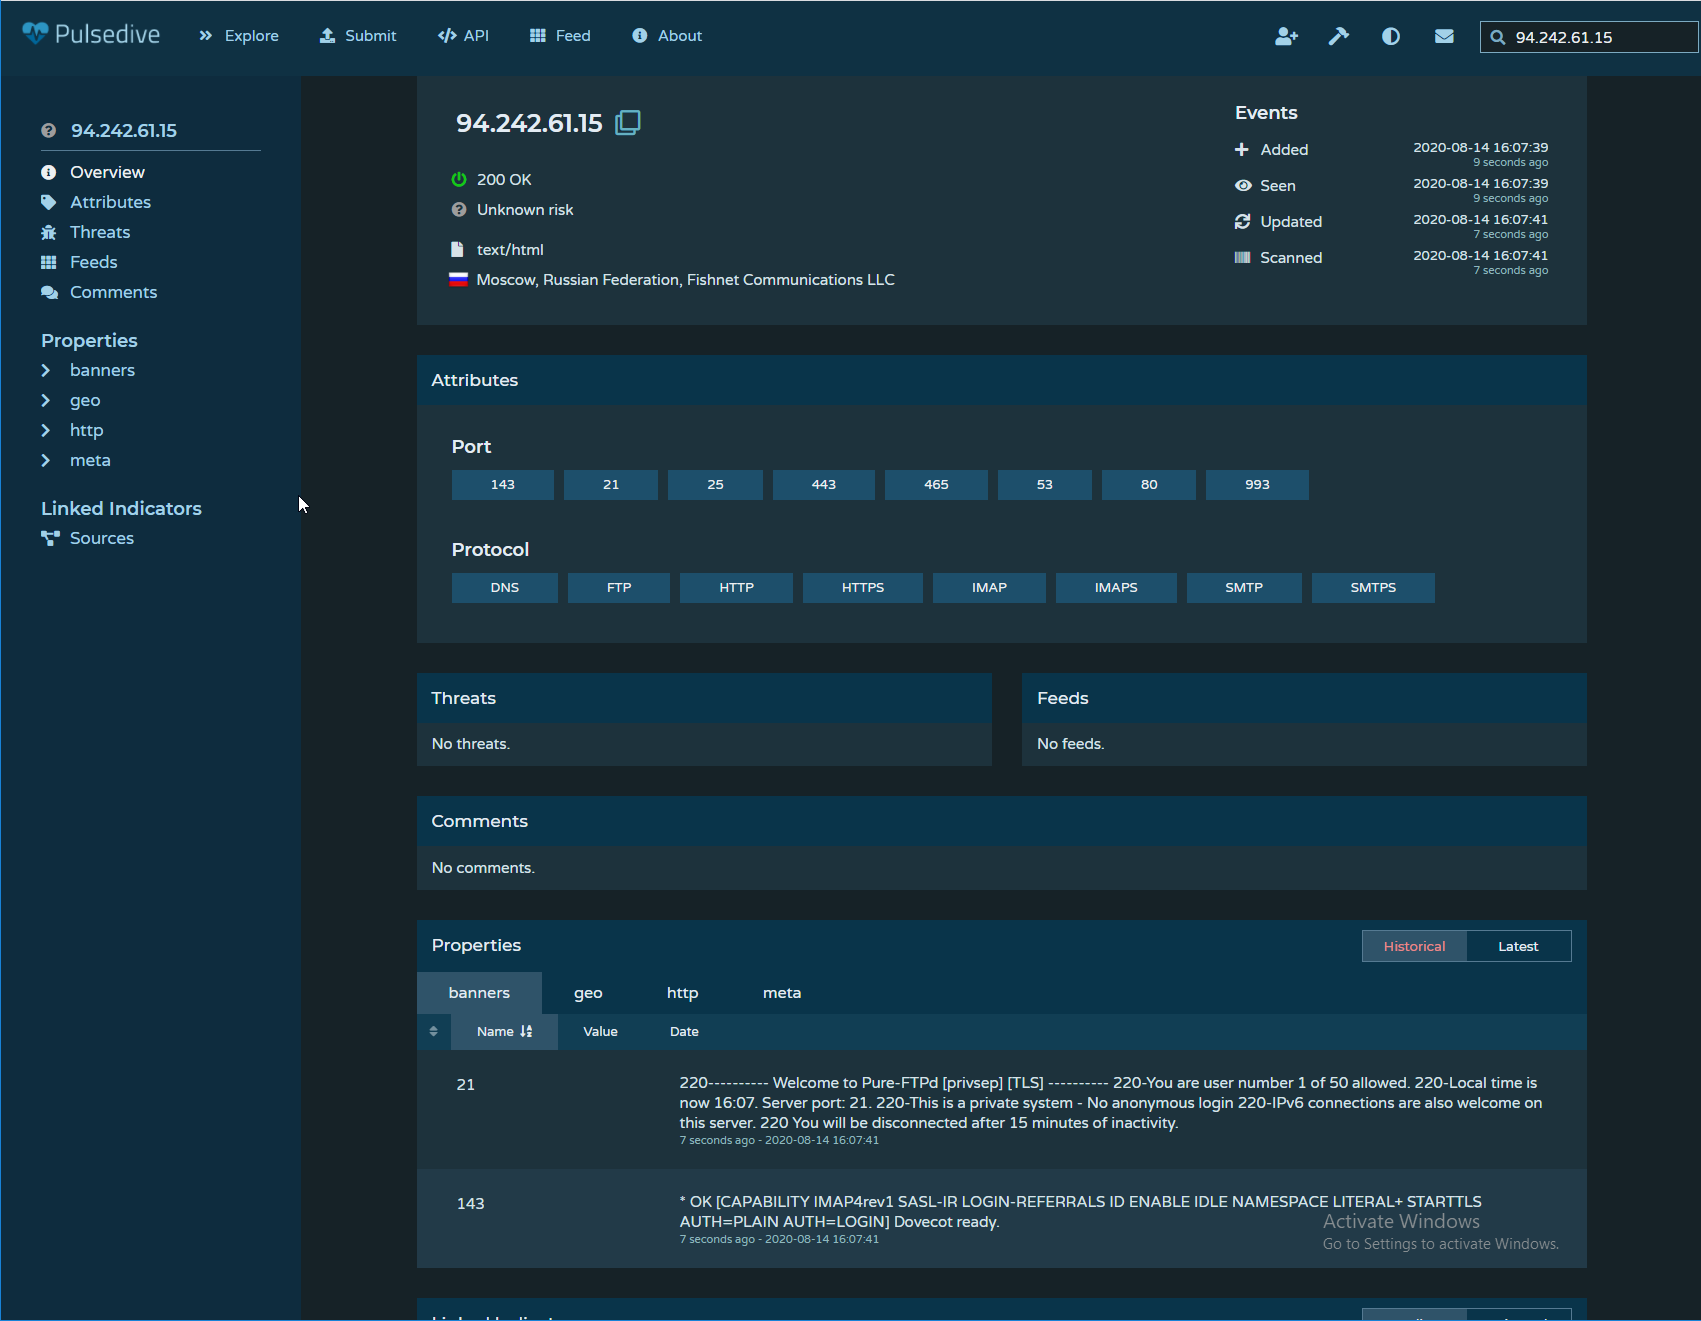Sort table by Name column
The width and height of the screenshot is (1701, 1321).
tap(504, 1031)
